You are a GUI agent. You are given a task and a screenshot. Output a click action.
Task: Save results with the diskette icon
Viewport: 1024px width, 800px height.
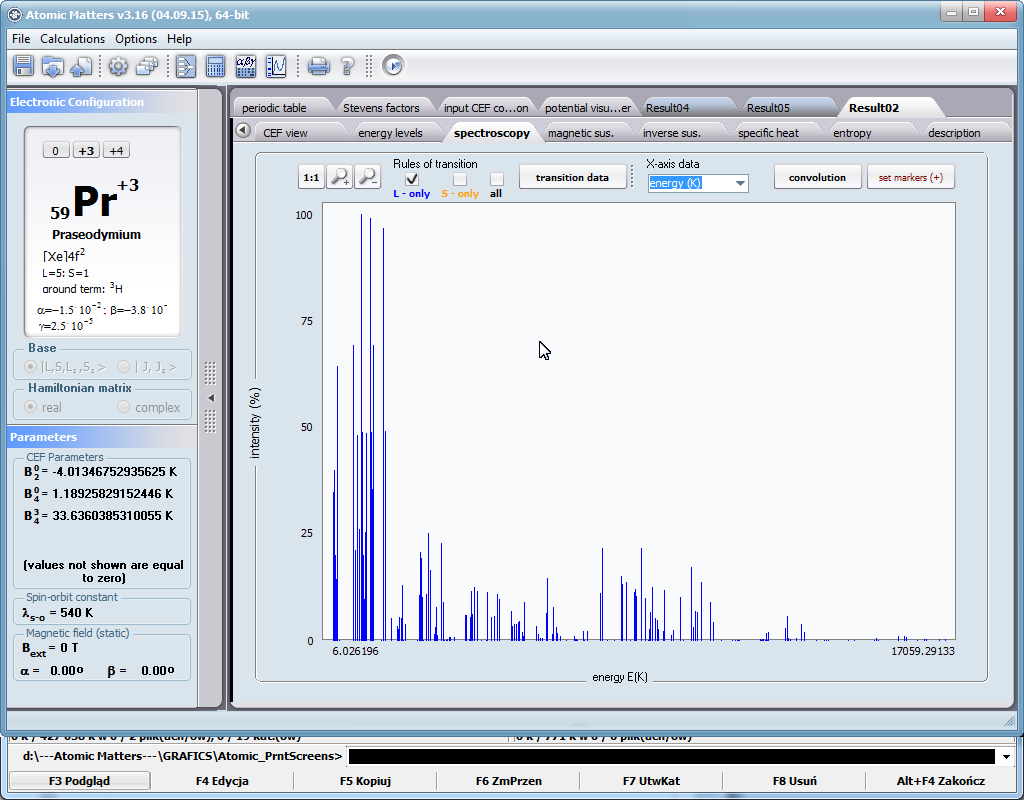[22, 66]
